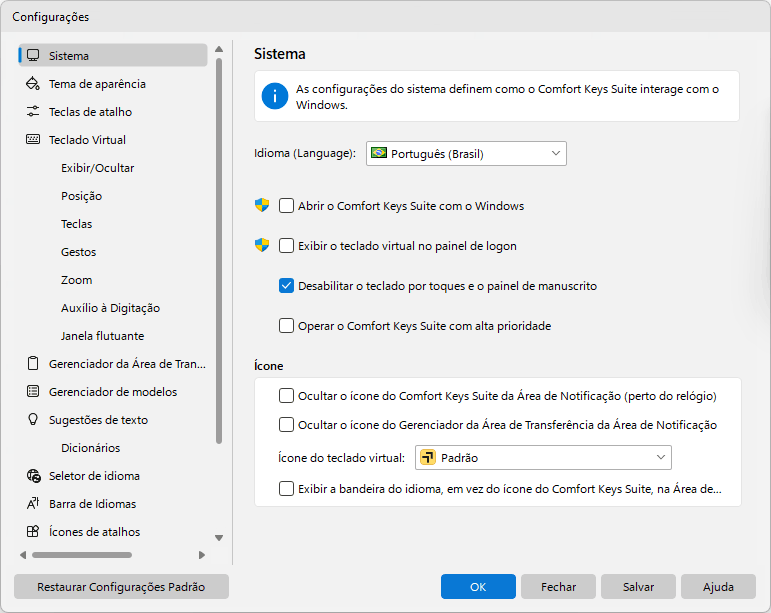
Task: Click the Fechar button
Action: [558, 586]
